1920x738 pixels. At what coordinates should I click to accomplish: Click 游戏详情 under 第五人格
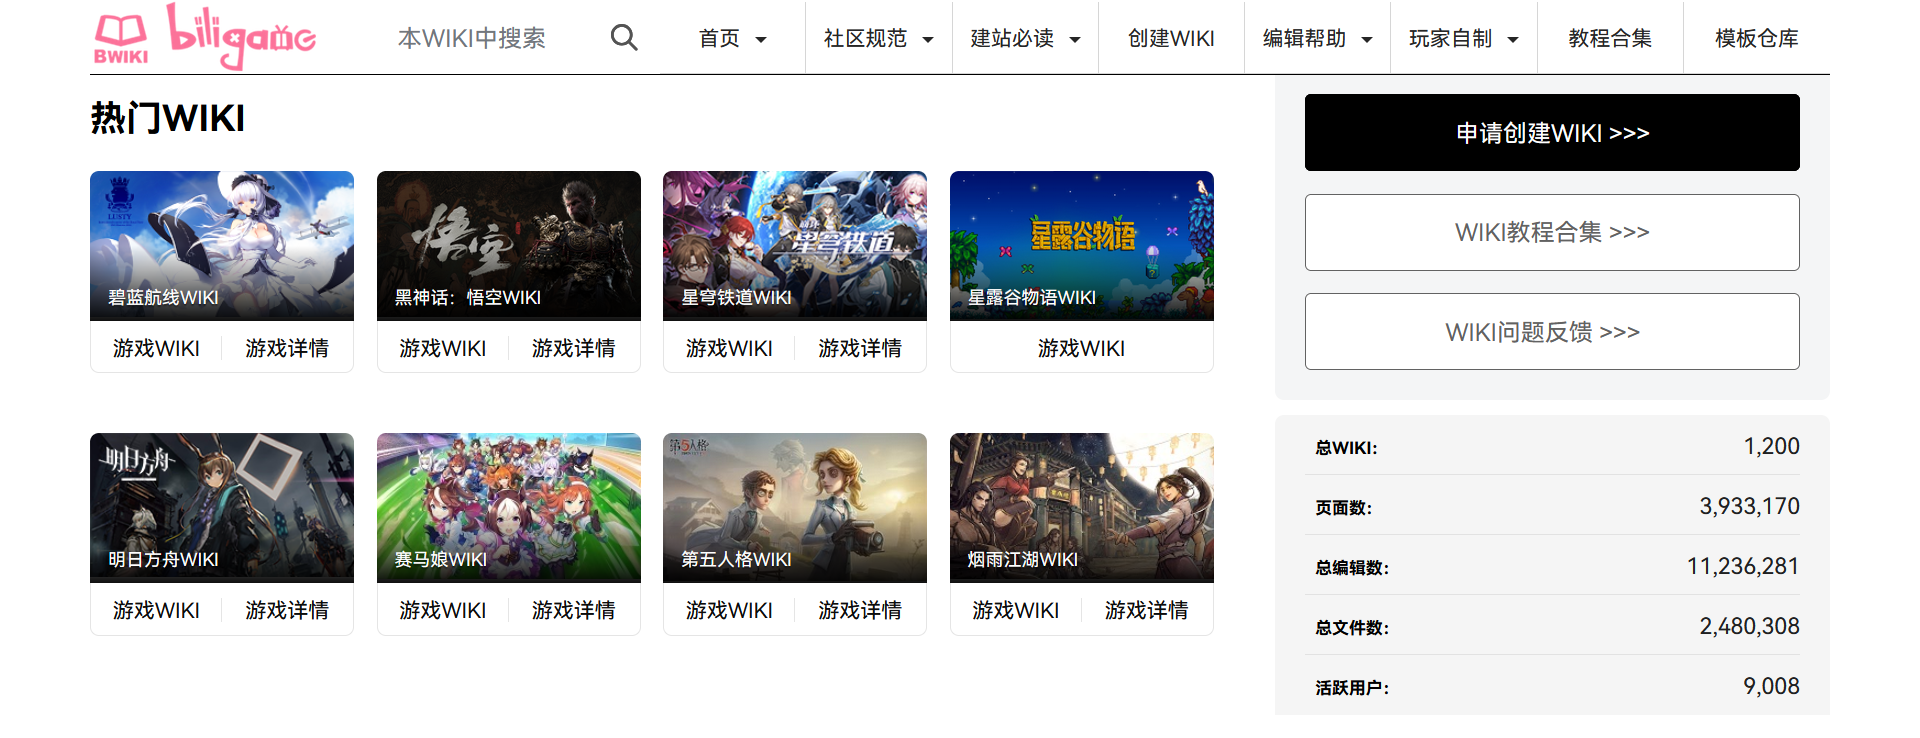tap(860, 610)
